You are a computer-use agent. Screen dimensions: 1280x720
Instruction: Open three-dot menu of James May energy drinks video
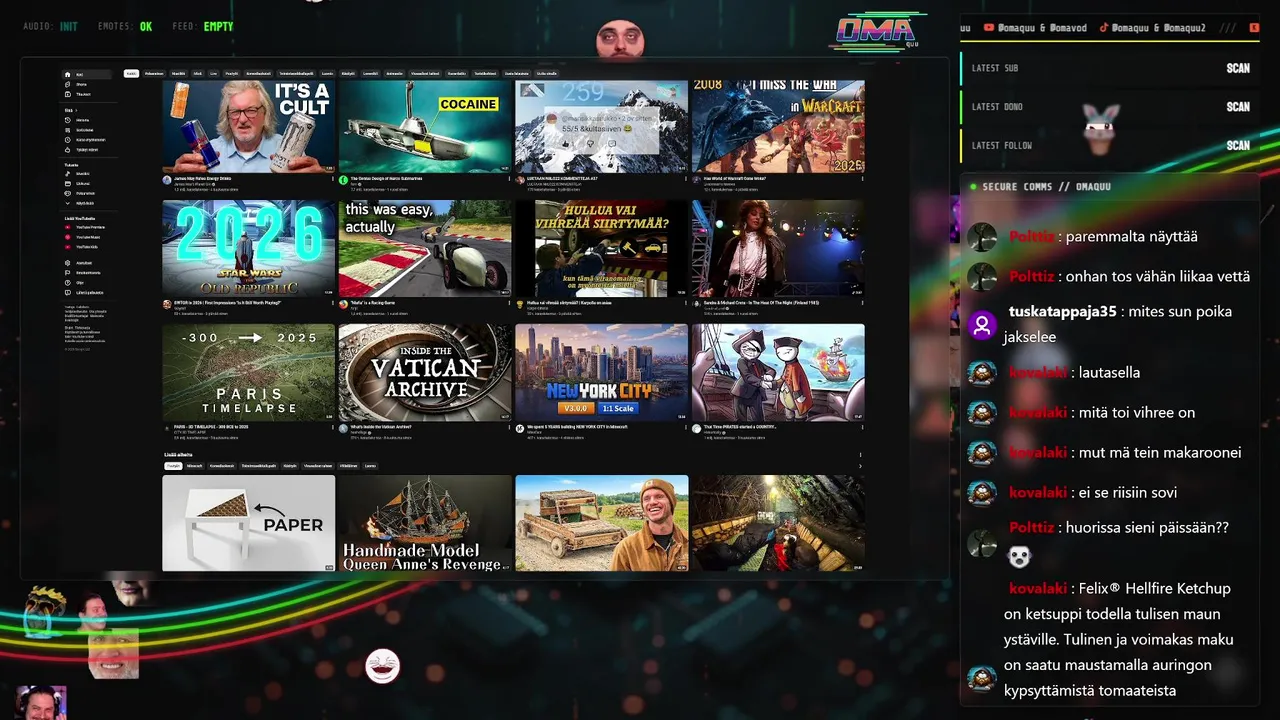[x=333, y=179]
